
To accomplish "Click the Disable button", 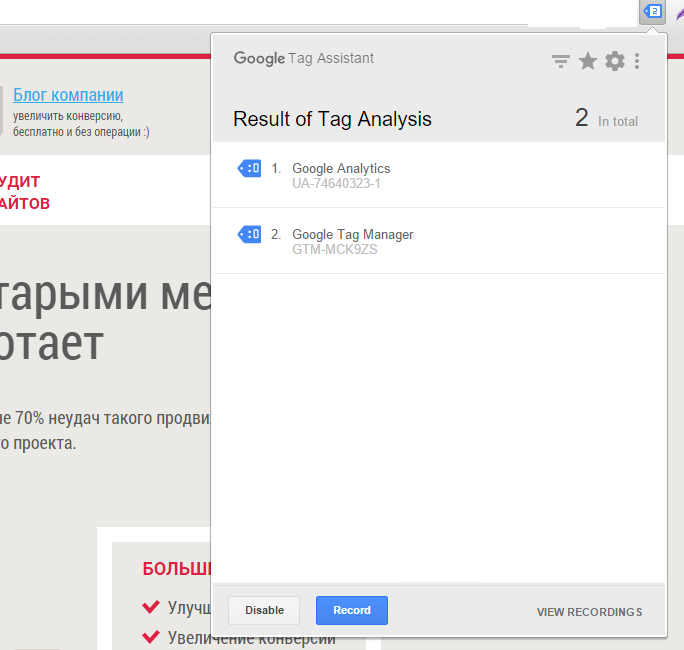I will coord(264,610).
